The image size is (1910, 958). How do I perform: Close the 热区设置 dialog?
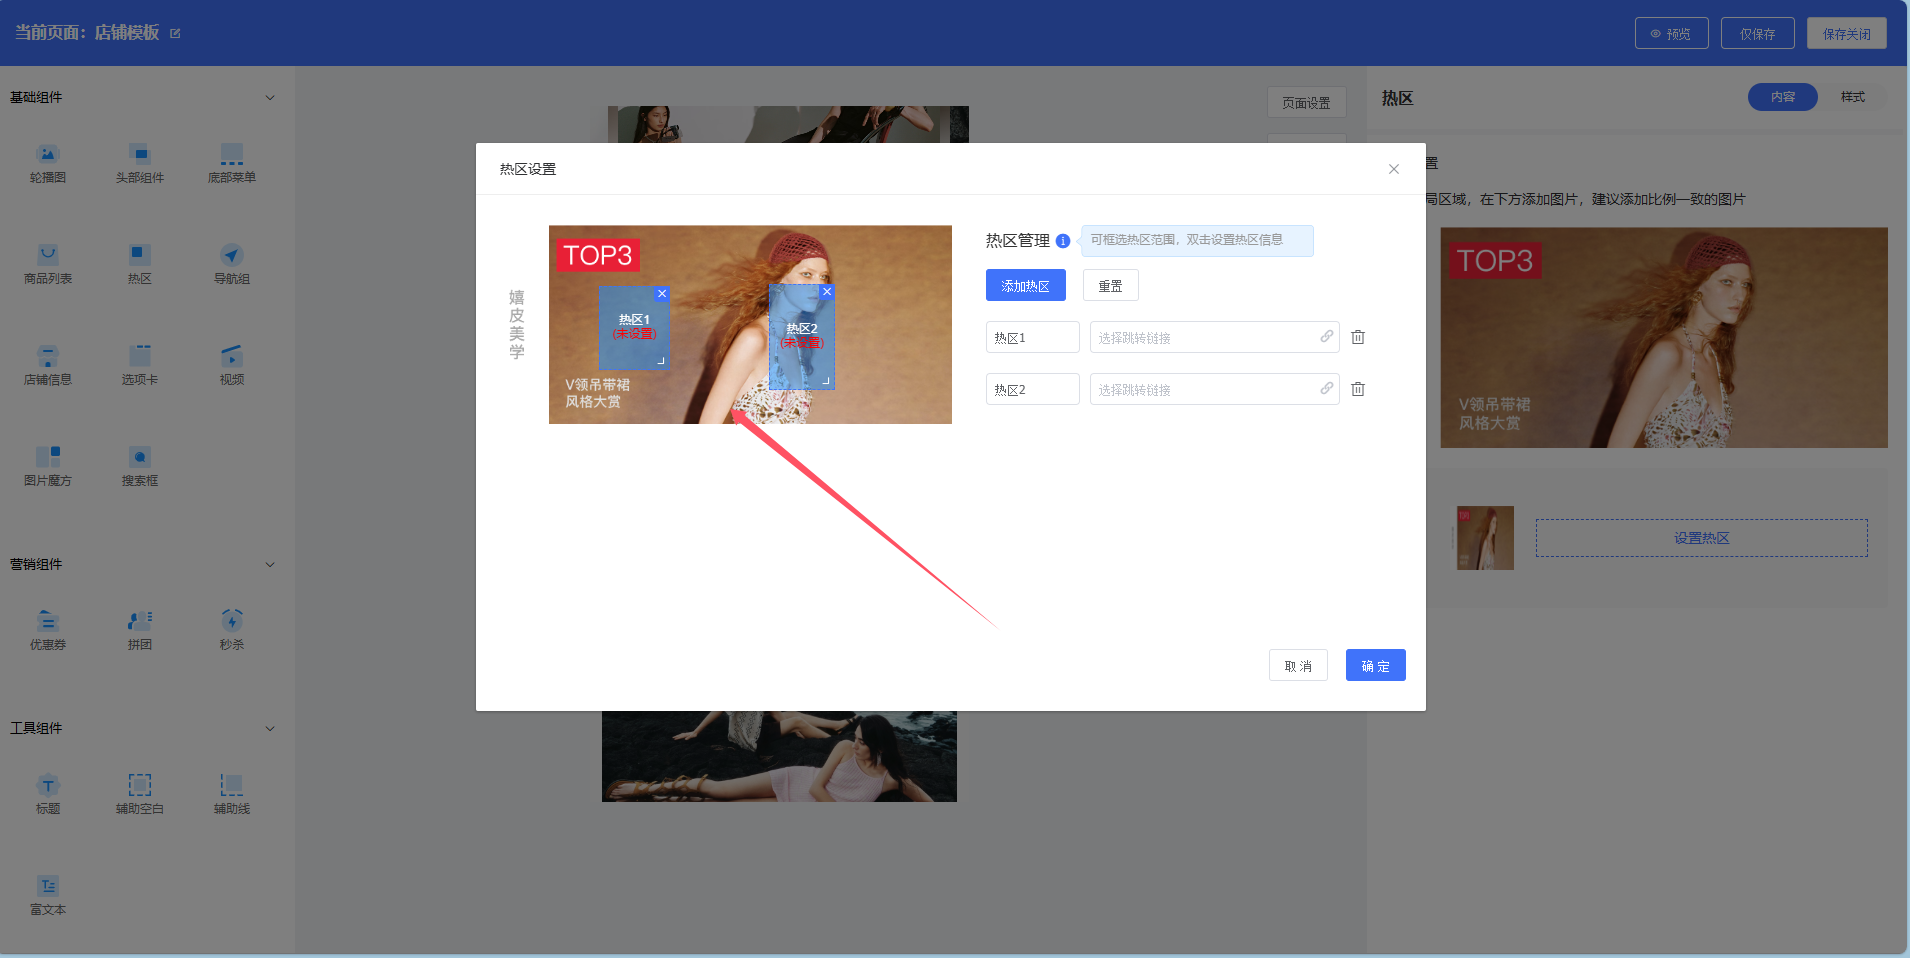pyautogui.click(x=1393, y=169)
